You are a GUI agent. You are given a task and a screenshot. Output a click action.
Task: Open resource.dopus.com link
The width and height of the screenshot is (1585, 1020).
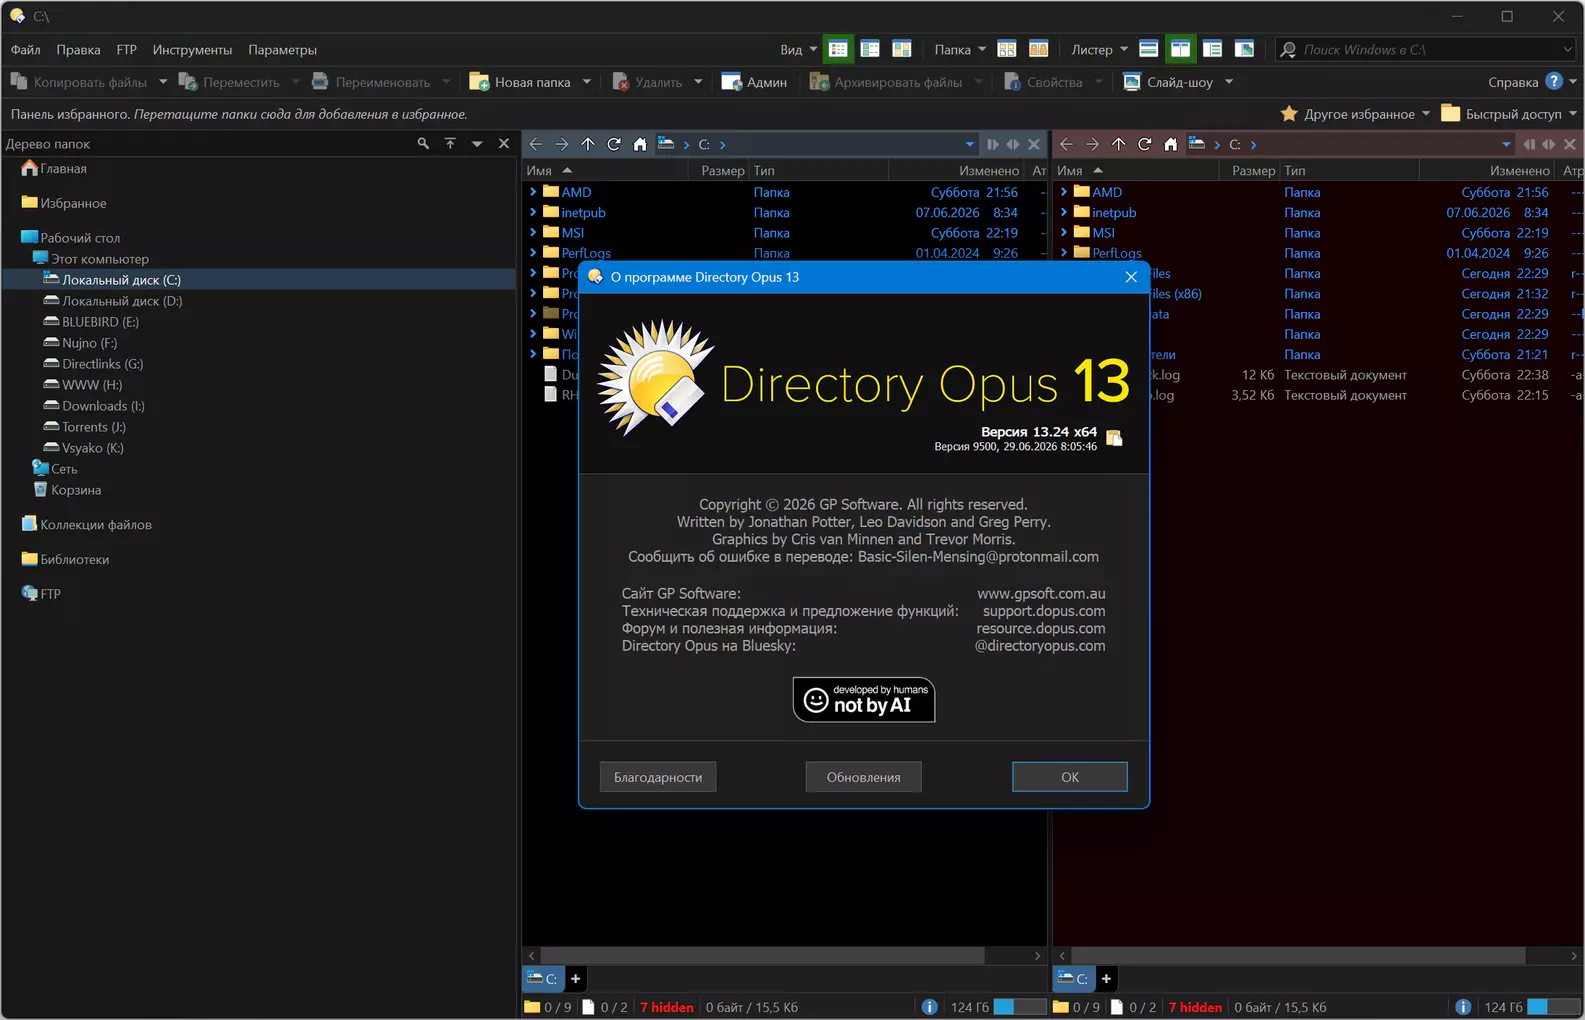click(1041, 628)
